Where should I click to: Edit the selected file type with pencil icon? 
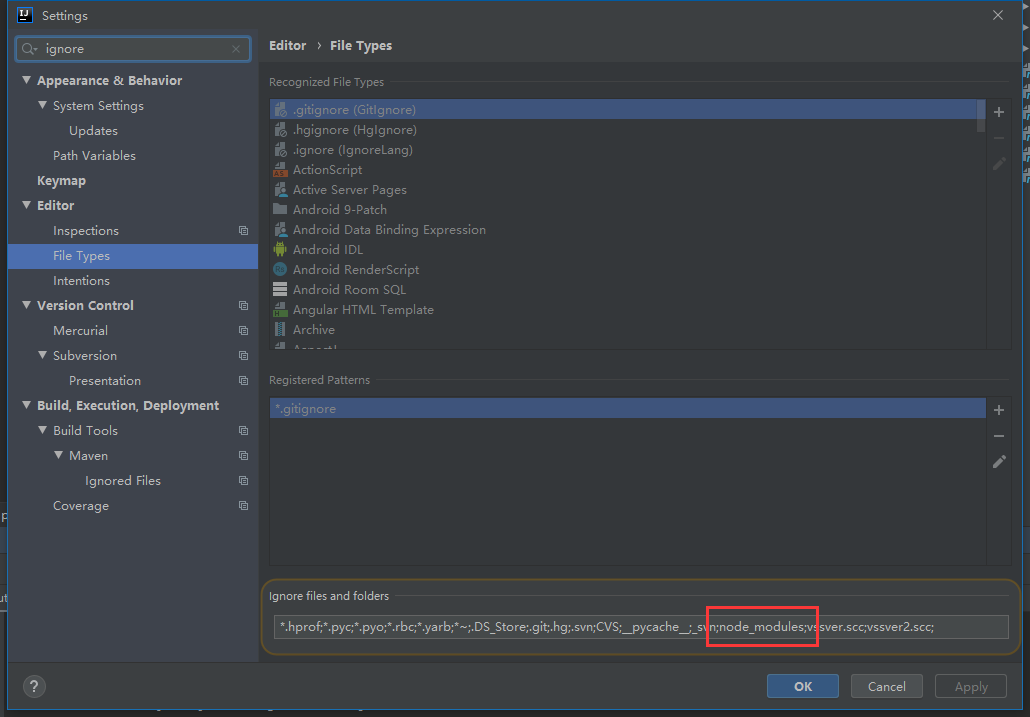(998, 164)
